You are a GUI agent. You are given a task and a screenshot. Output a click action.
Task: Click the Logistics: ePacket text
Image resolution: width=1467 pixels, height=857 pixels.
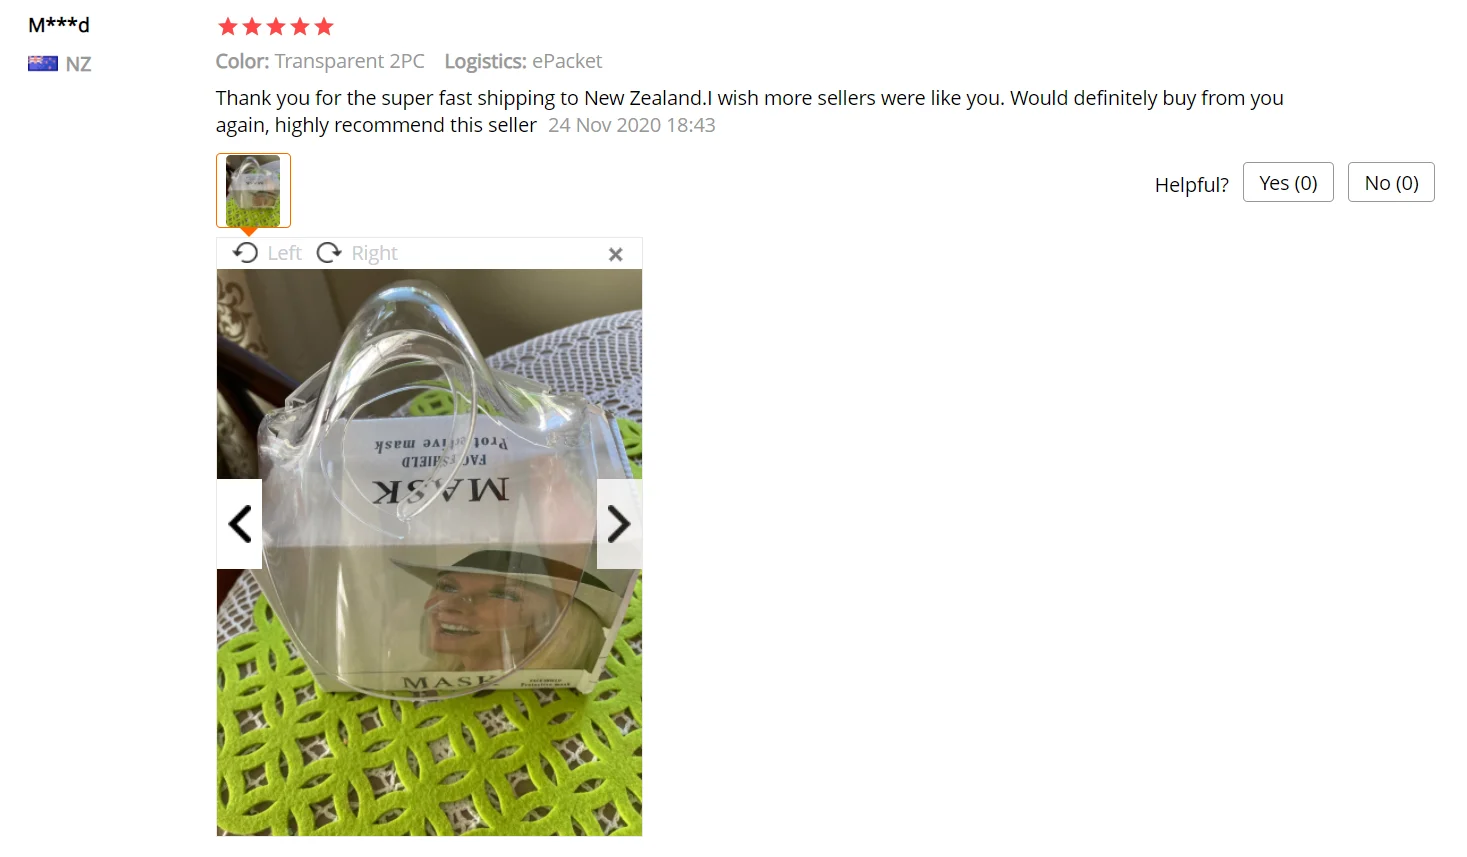(523, 61)
